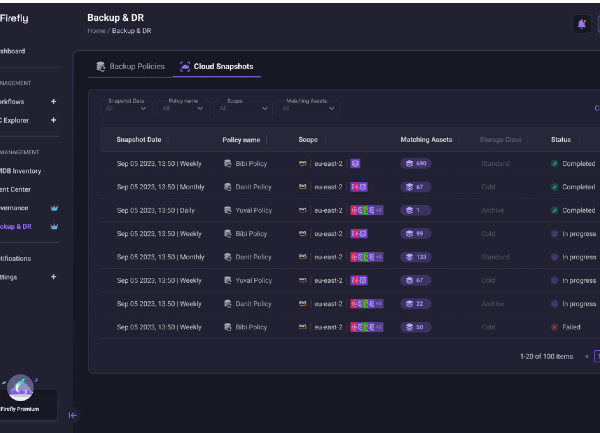The height and width of the screenshot is (433, 600).
Task: Click 'Standard' storage class in 690 row
Action: [x=495, y=164]
